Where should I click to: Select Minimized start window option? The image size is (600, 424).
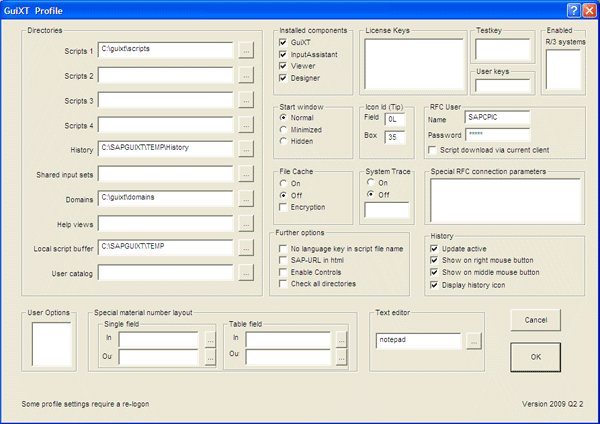pos(284,129)
